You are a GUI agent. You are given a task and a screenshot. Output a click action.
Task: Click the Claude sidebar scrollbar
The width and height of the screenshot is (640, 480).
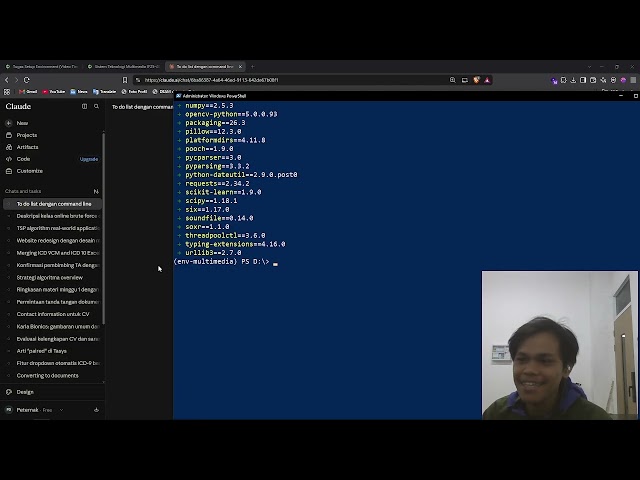(x=103, y=228)
